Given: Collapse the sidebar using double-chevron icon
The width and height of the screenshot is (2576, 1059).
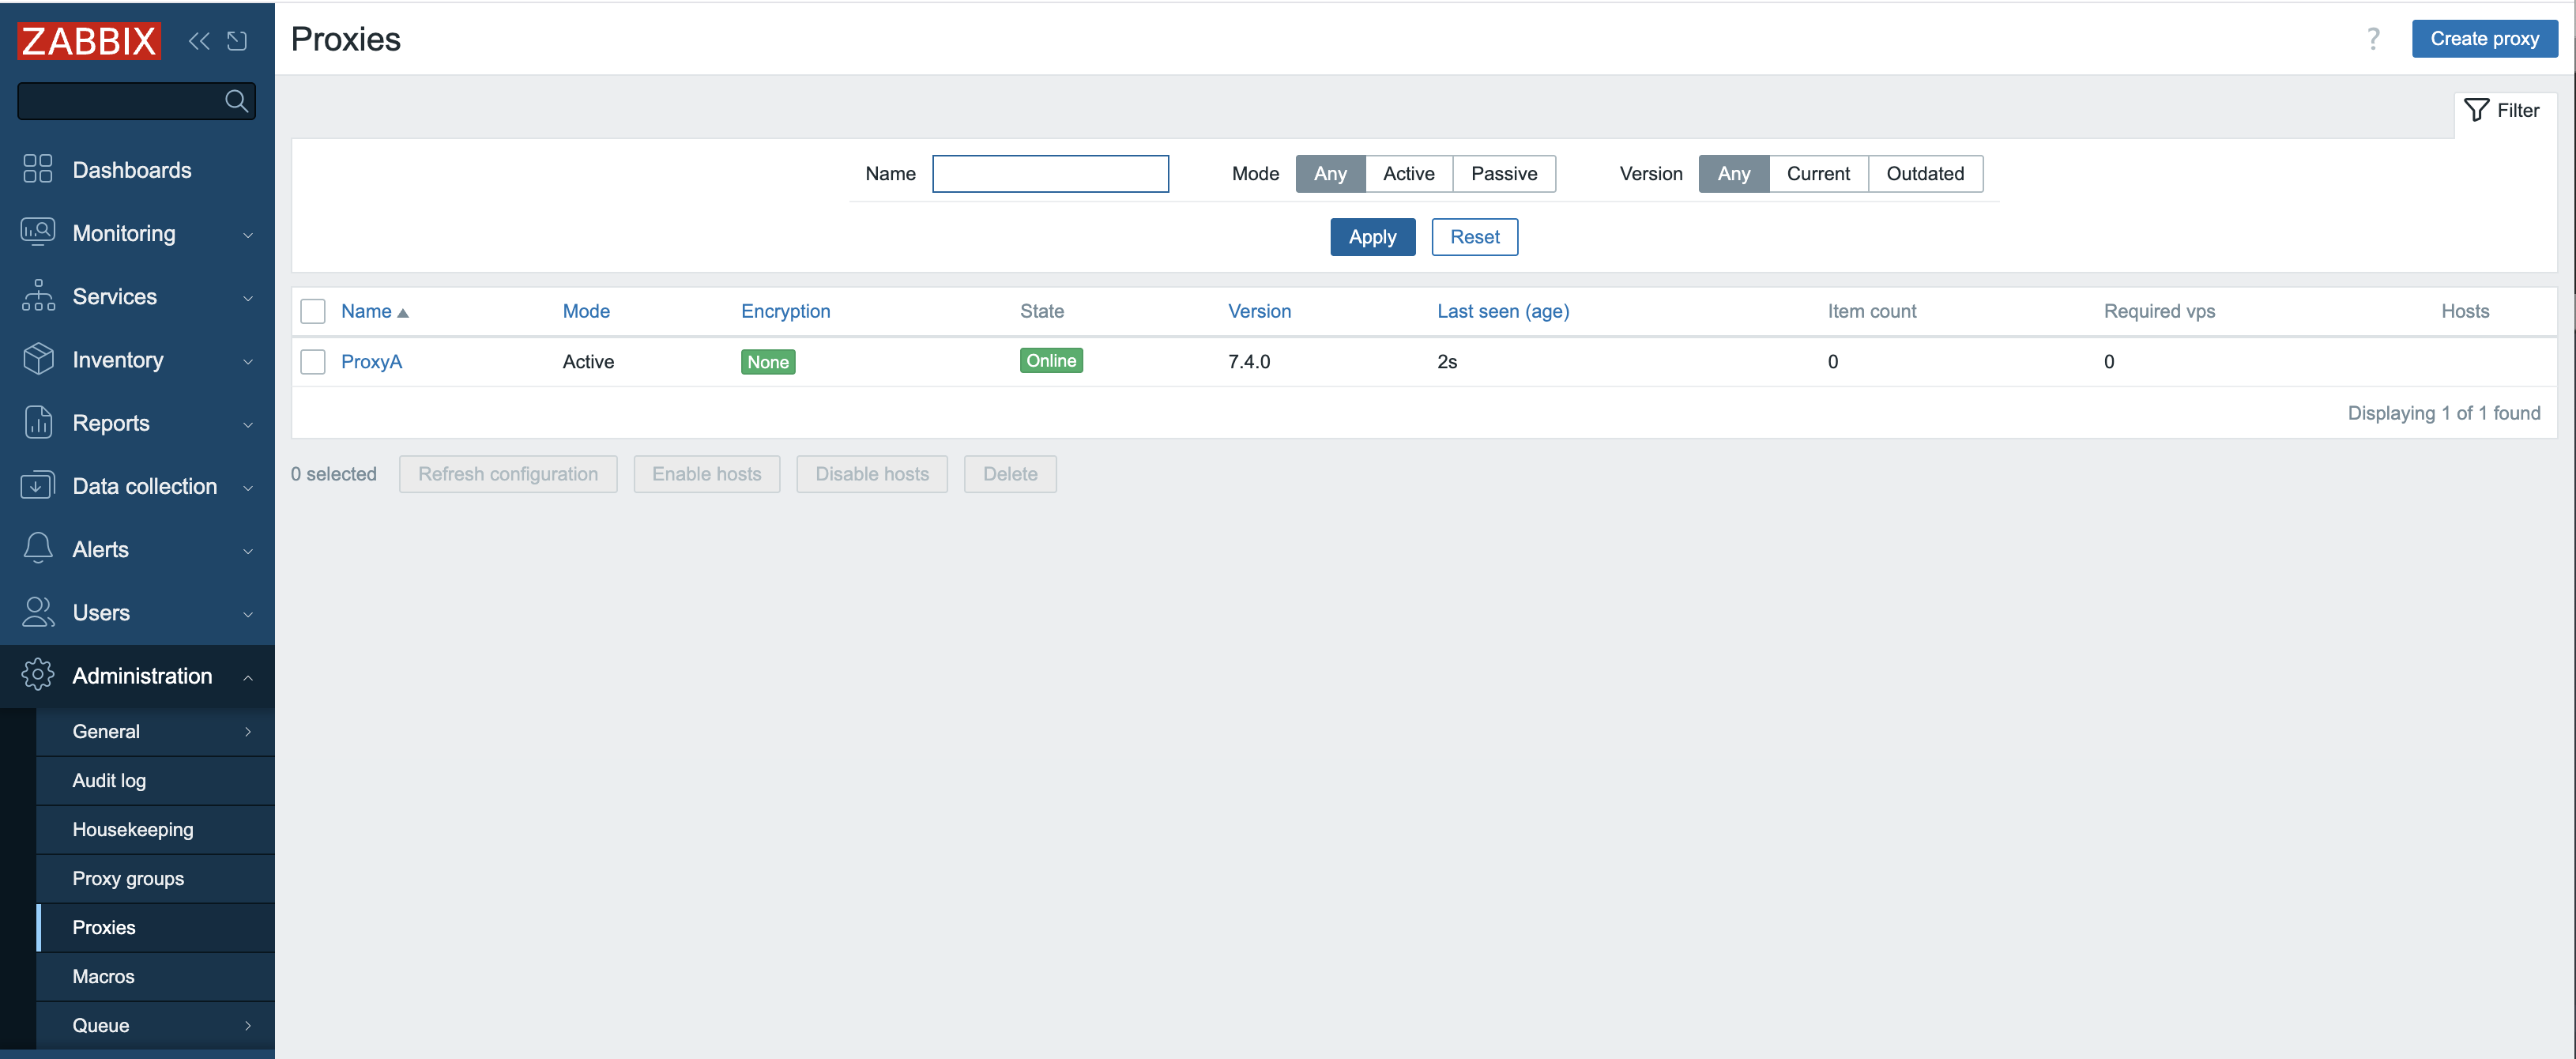Looking at the screenshot, I should tap(199, 41).
